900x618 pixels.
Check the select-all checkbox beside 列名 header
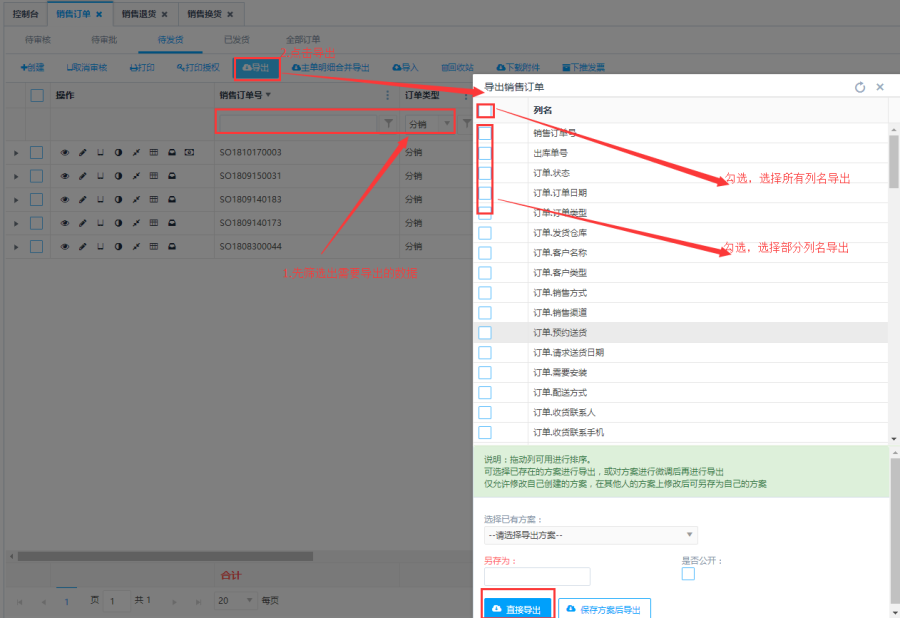click(x=485, y=111)
